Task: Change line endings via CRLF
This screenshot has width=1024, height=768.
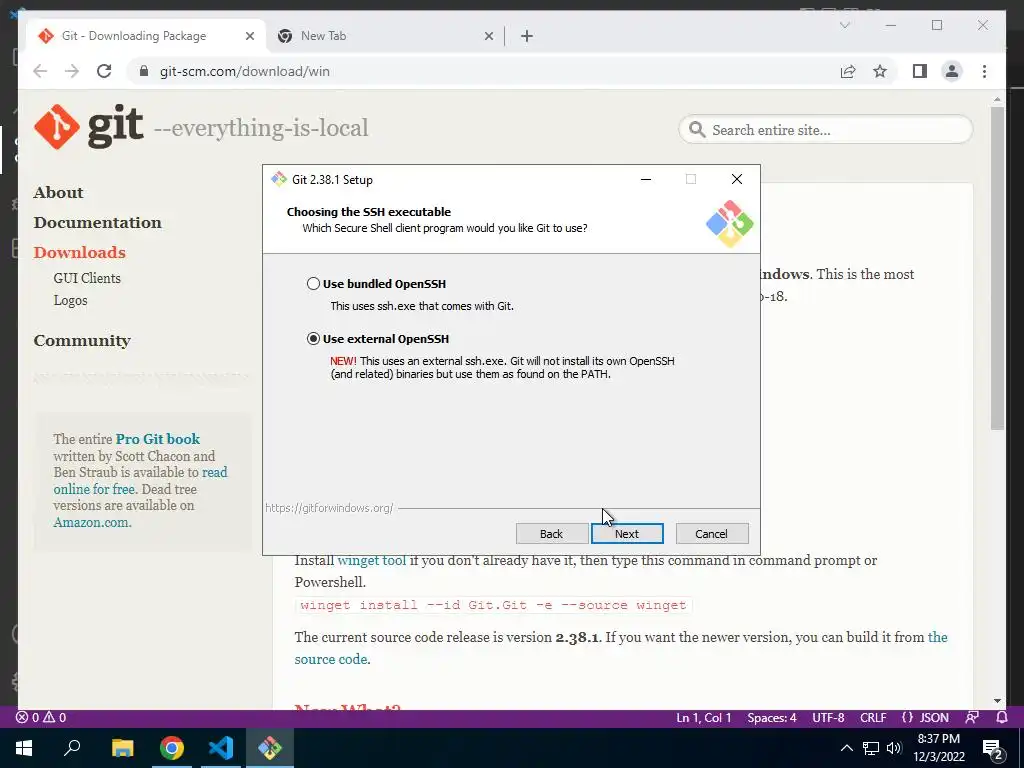Action: [x=873, y=718]
